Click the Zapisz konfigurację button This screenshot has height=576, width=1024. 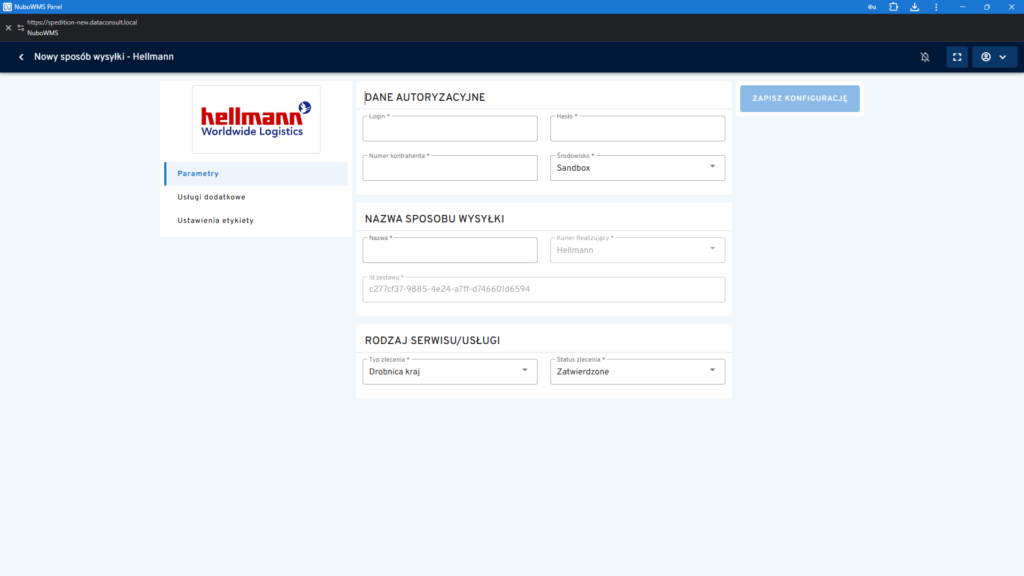pyautogui.click(x=799, y=98)
